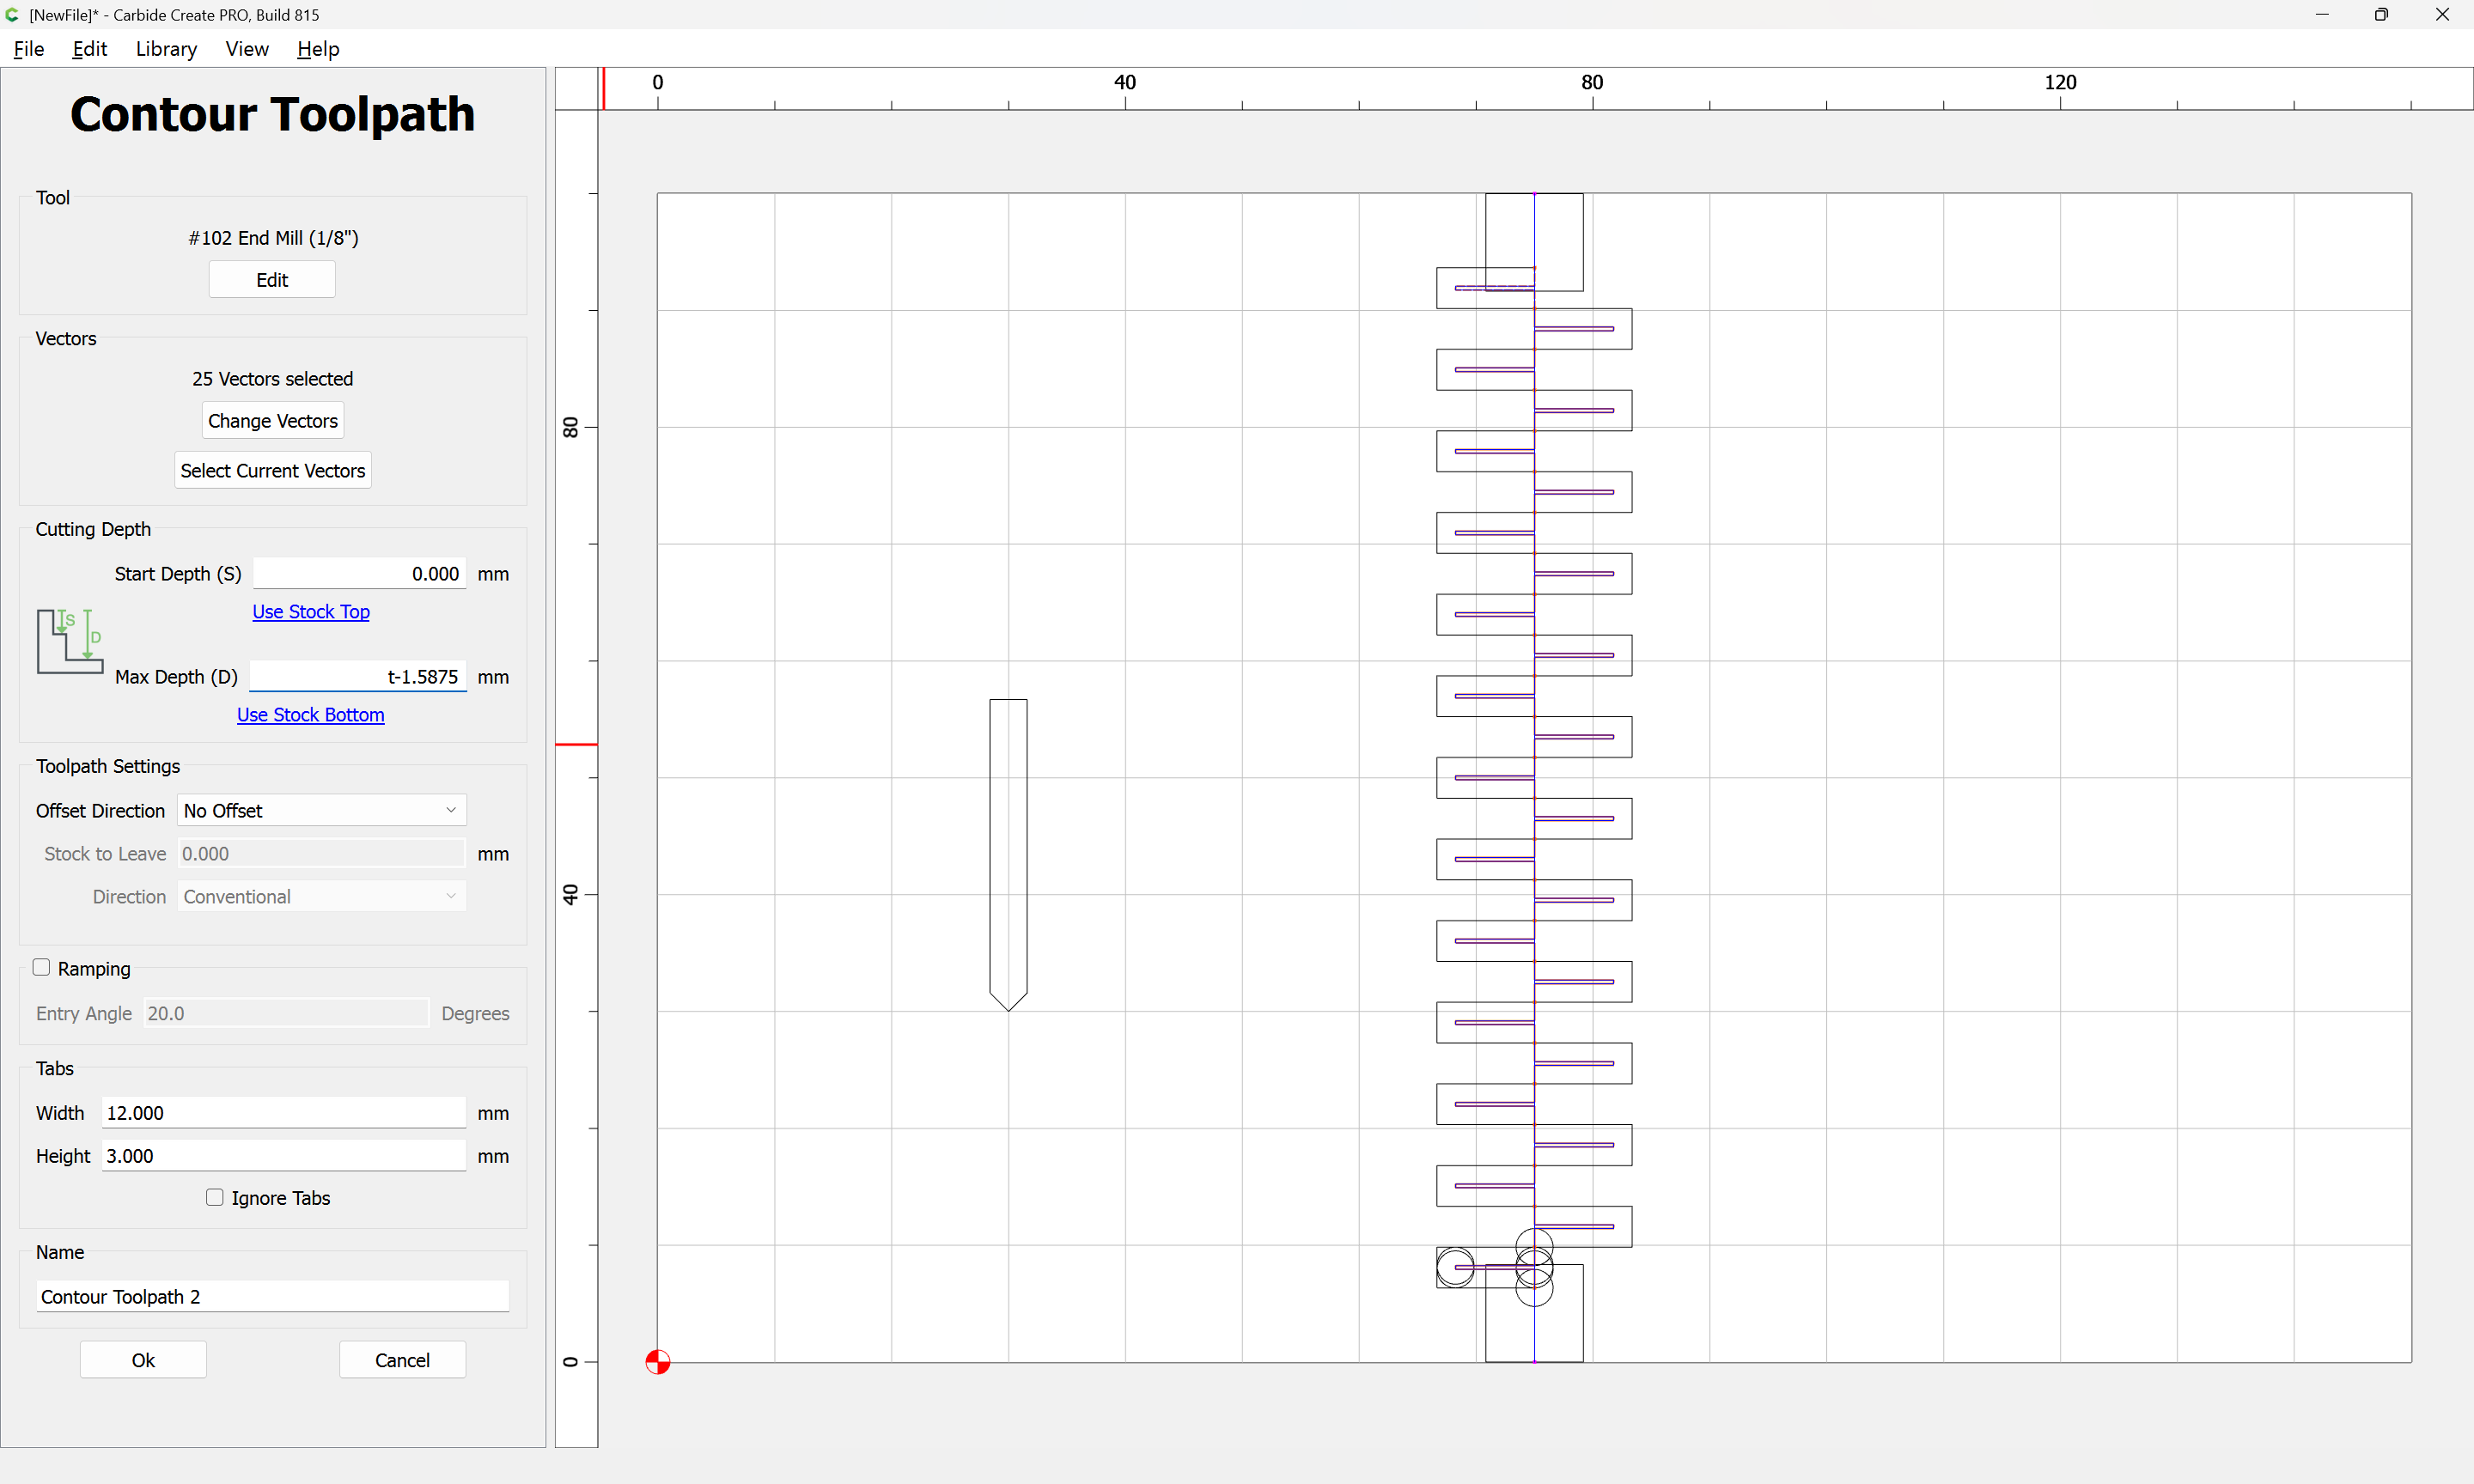The width and height of the screenshot is (2474, 1484).
Task: Click the Use Stock Top link
Action: coord(310,611)
